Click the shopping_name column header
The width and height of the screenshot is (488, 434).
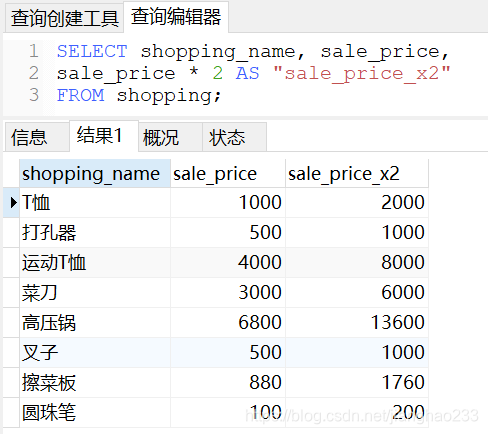click(x=95, y=173)
